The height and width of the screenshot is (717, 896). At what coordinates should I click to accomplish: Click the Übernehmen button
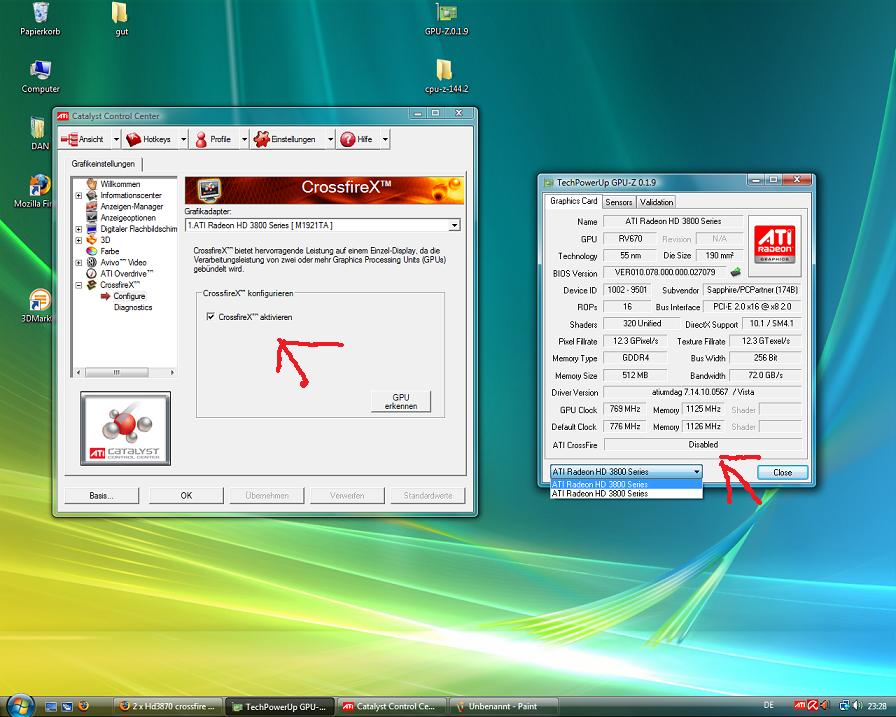(x=267, y=495)
